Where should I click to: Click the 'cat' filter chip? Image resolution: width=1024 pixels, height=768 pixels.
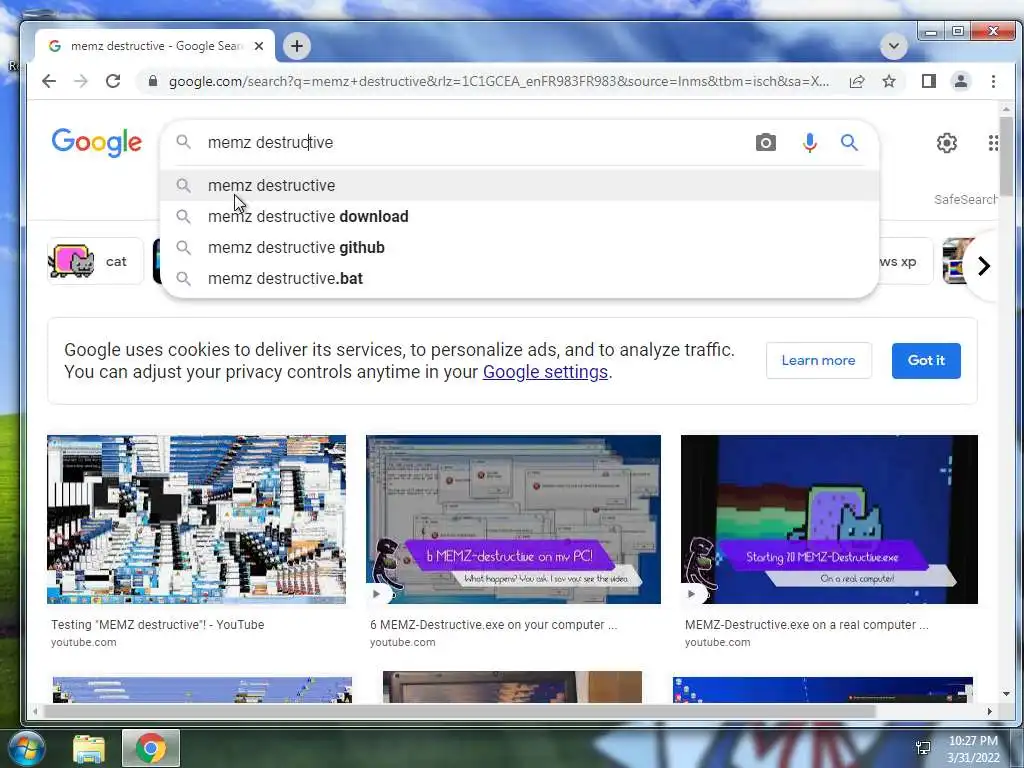(95, 261)
